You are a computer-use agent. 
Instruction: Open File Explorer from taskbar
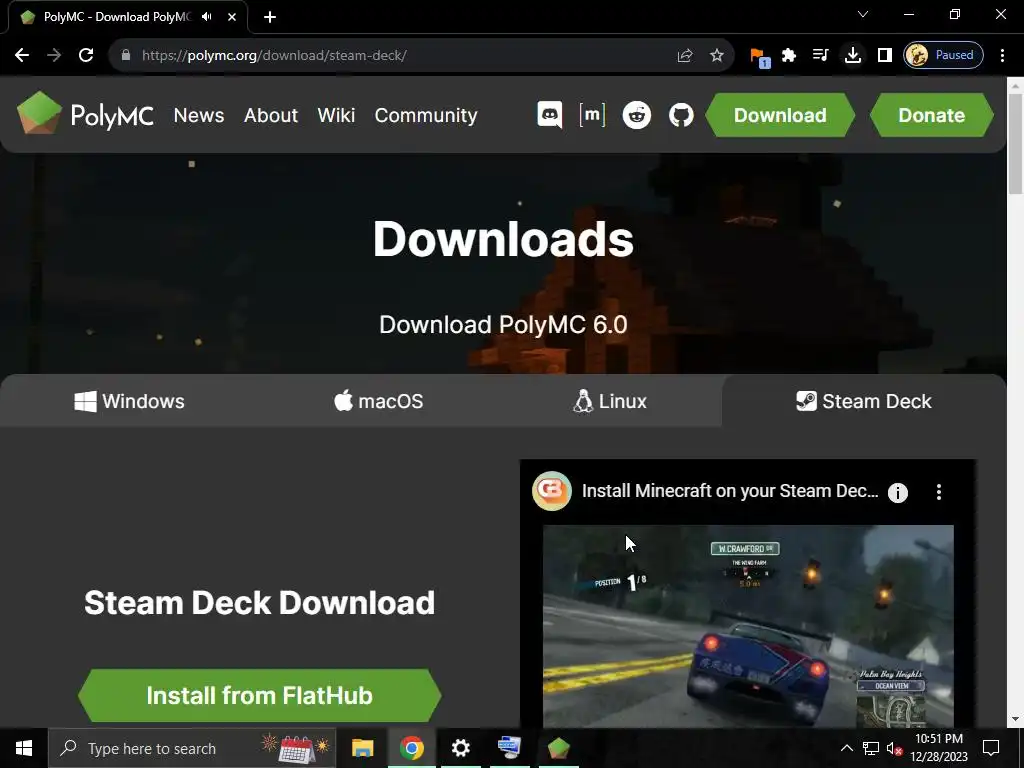point(362,748)
